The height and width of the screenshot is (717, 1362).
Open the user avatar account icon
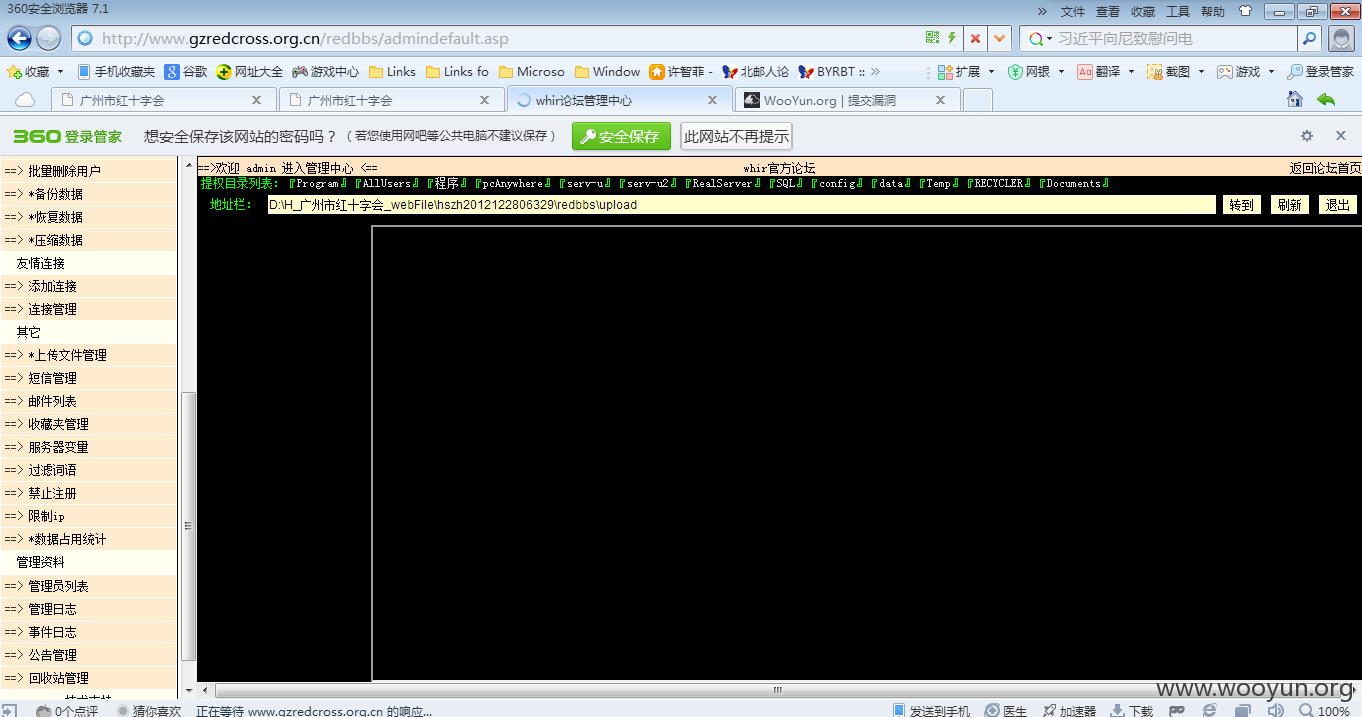click(1341, 39)
